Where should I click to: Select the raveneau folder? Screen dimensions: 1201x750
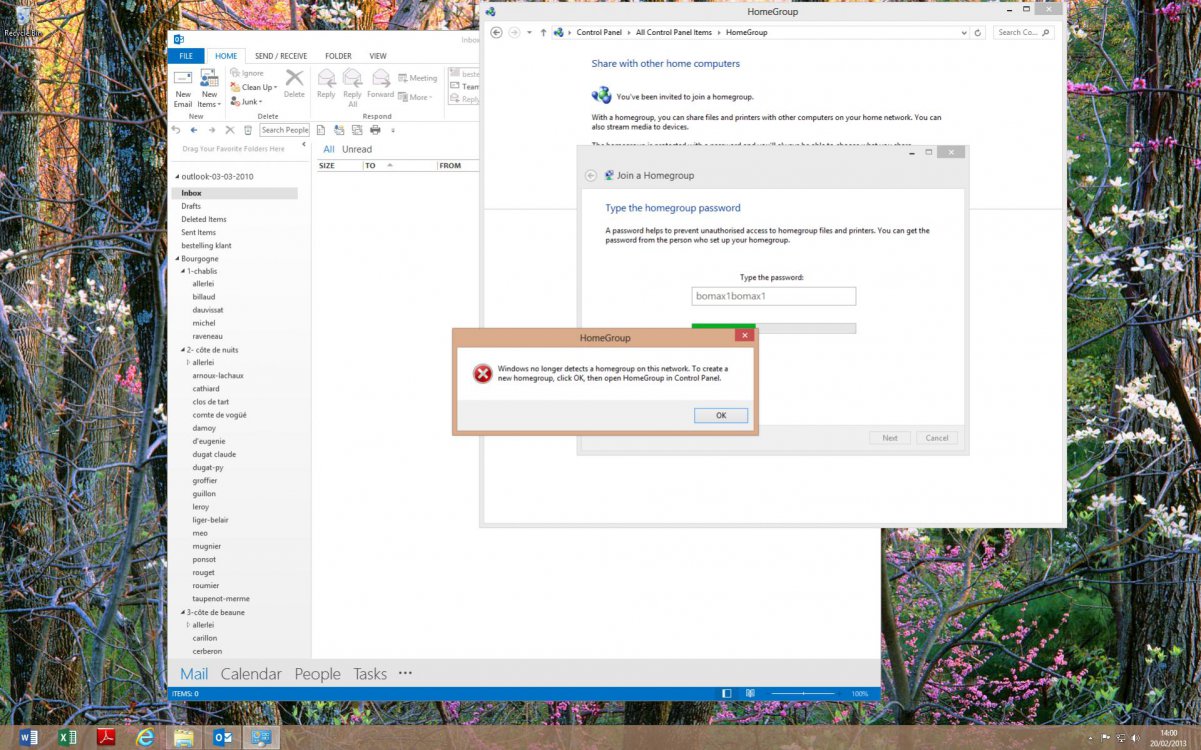pos(208,336)
